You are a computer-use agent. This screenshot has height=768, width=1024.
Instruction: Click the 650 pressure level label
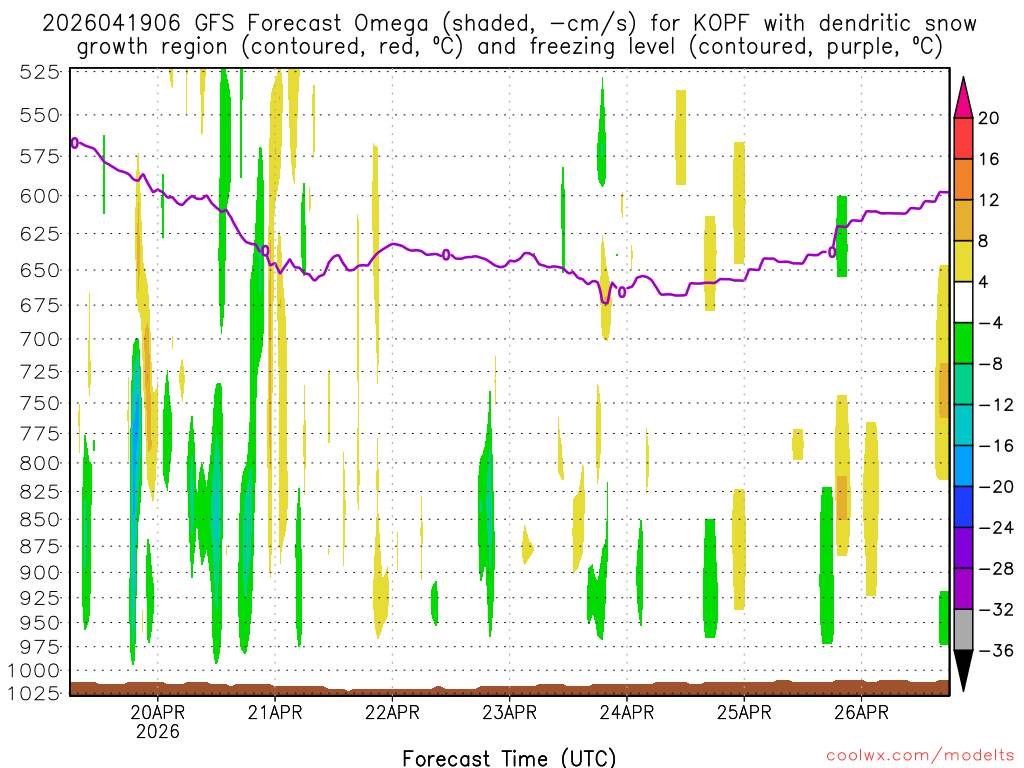point(40,270)
